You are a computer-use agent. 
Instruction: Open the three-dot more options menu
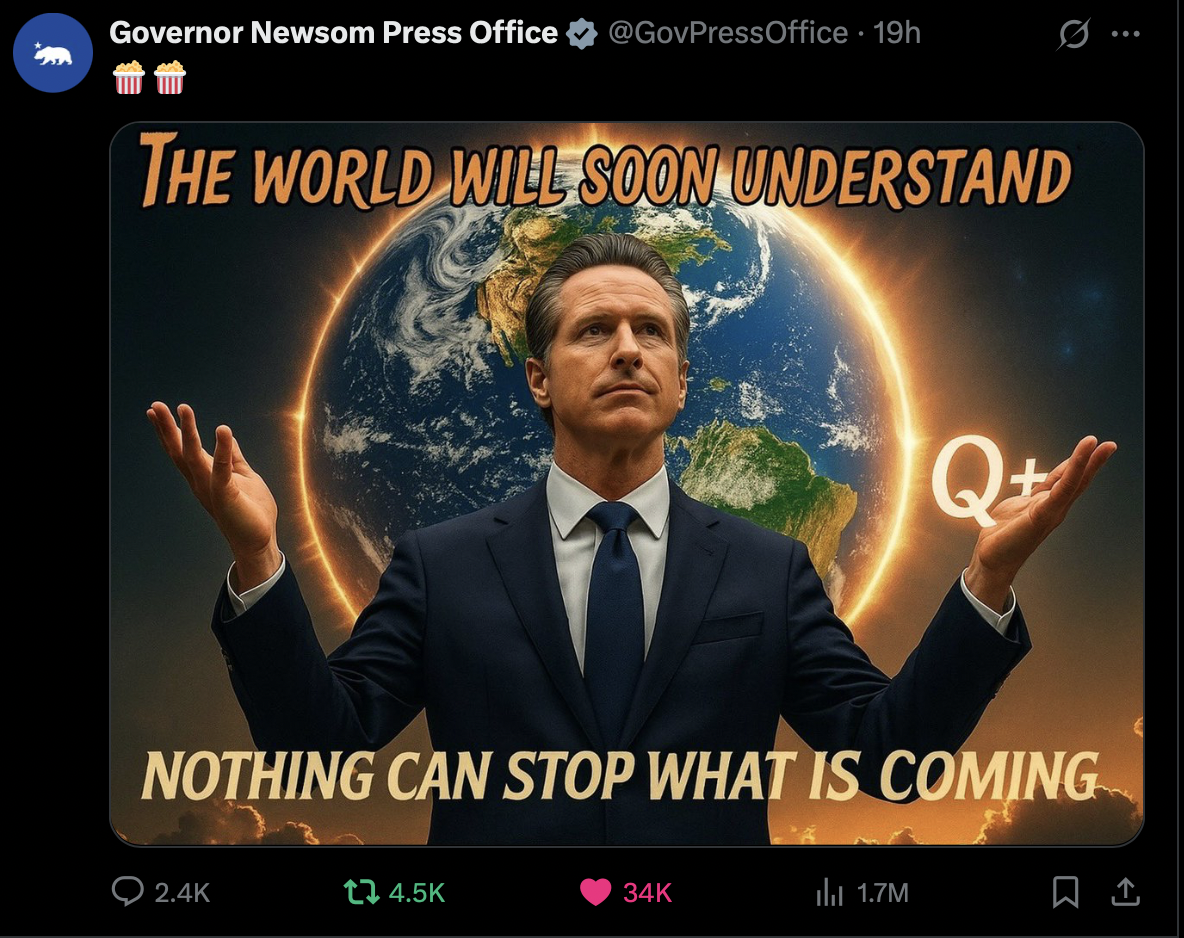pos(1126,34)
